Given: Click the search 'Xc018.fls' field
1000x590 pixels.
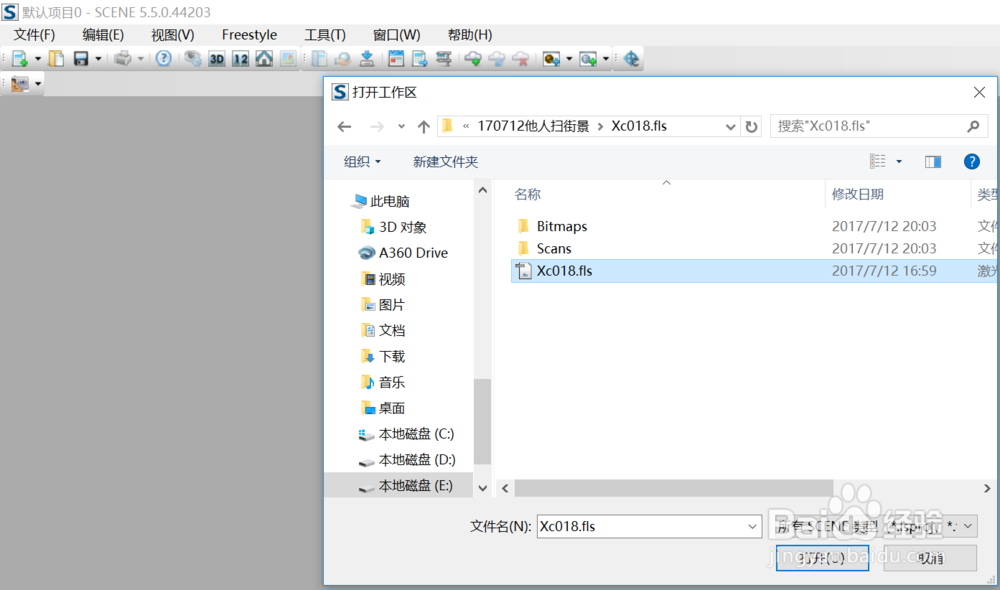Looking at the screenshot, I should pyautogui.click(x=879, y=126).
